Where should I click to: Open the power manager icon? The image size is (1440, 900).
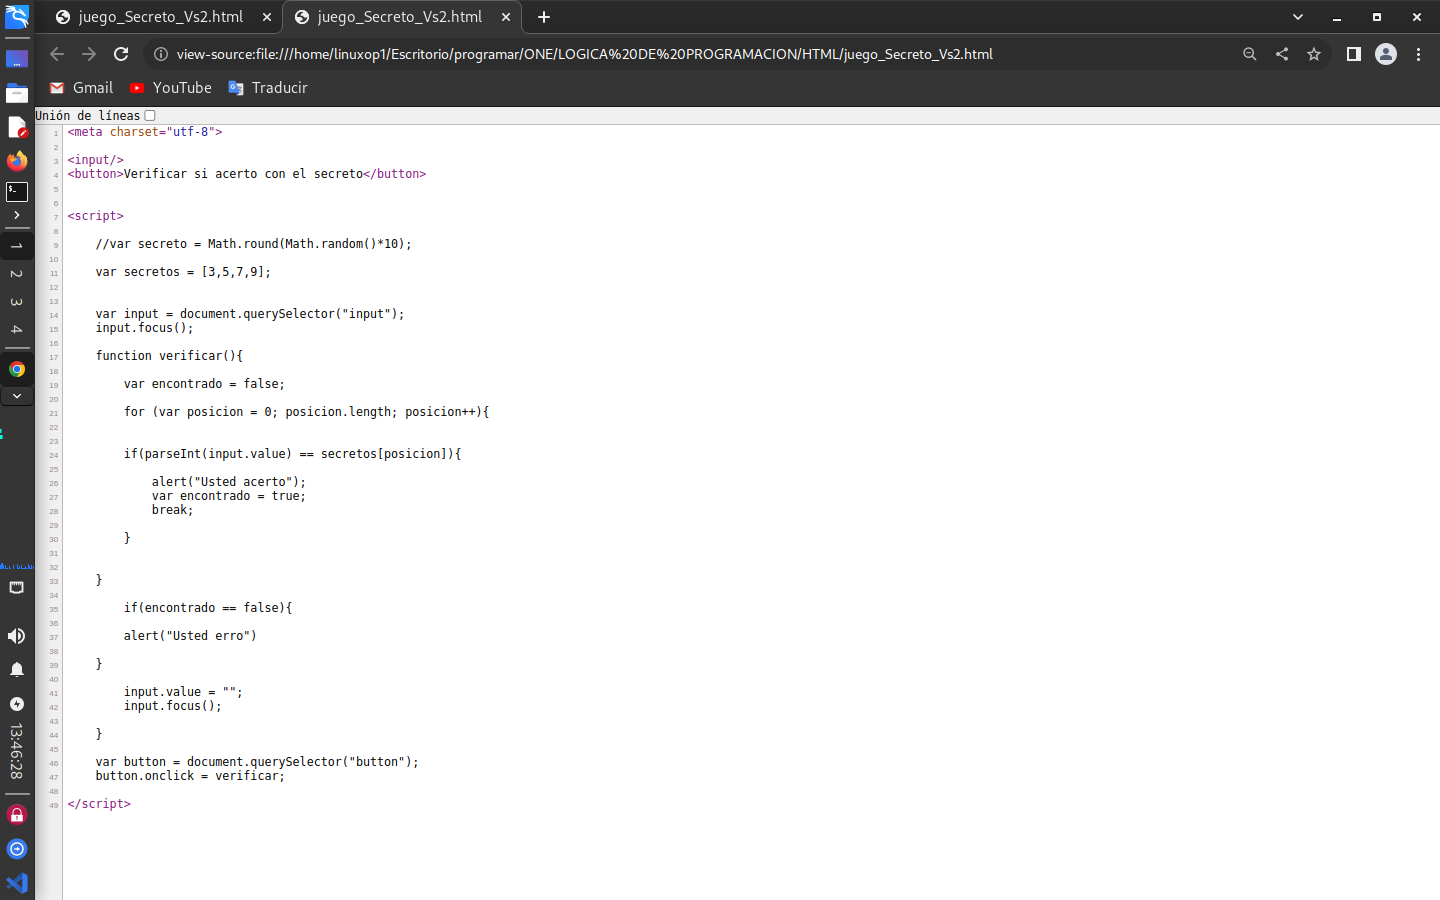17,704
